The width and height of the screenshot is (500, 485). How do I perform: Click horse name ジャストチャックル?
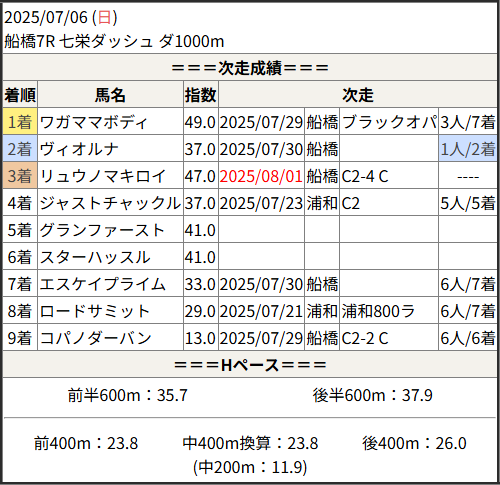click(x=110, y=203)
